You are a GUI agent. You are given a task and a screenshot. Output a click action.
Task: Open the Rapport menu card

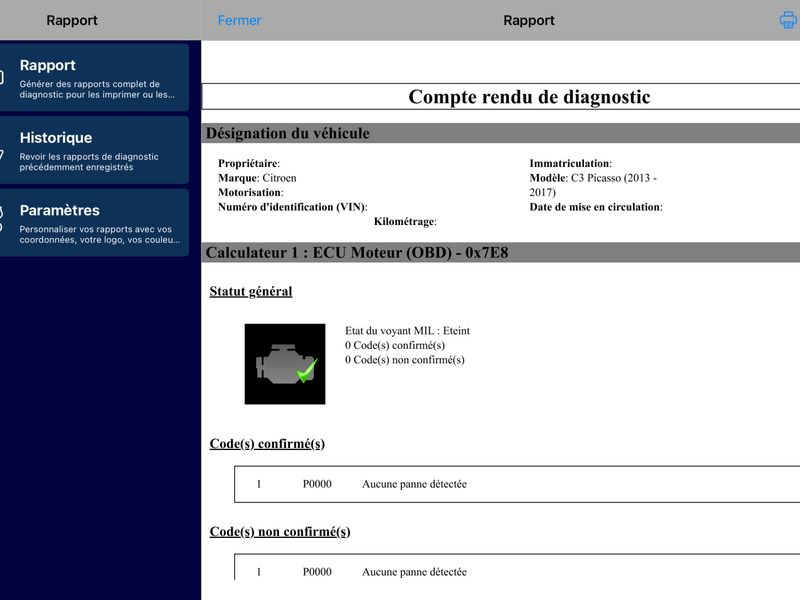94,77
